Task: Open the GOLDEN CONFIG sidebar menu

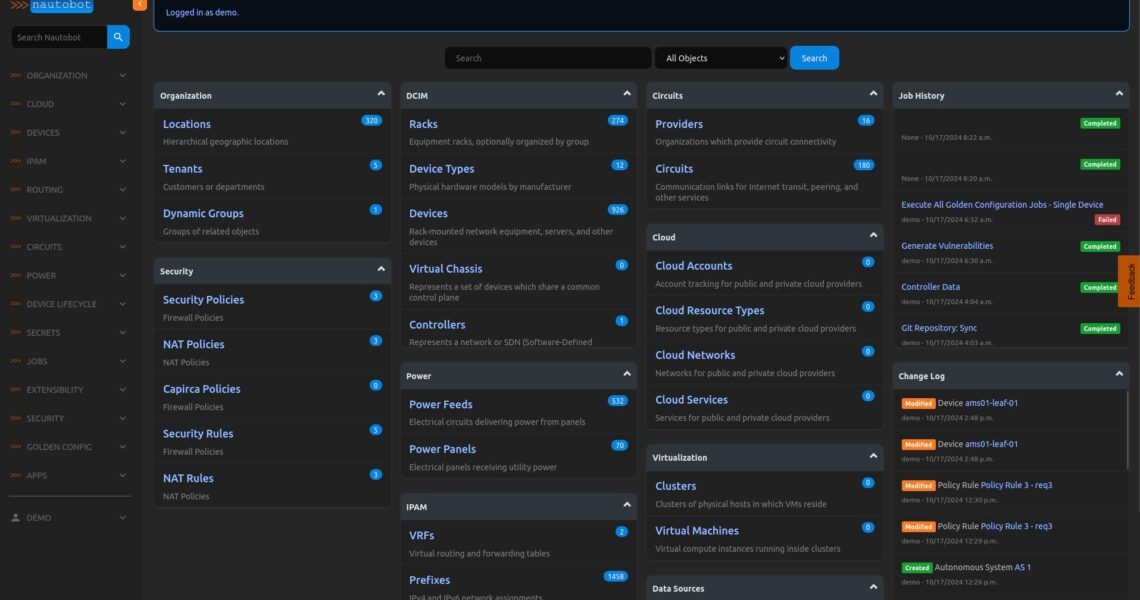Action: tap(68, 447)
